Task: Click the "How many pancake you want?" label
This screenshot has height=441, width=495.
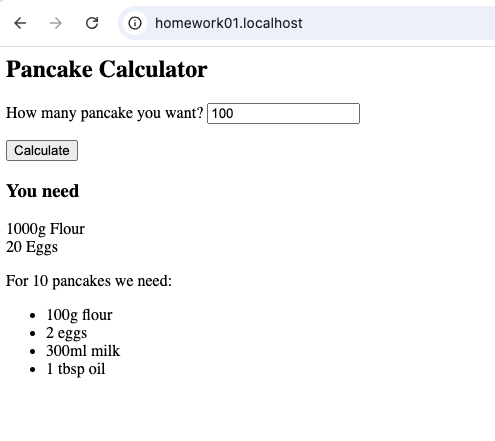Action: coord(105,113)
